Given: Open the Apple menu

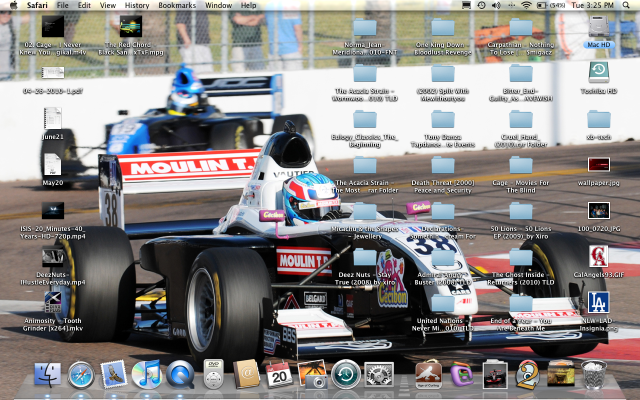Looking at the screenshot, I should point(13,5).
